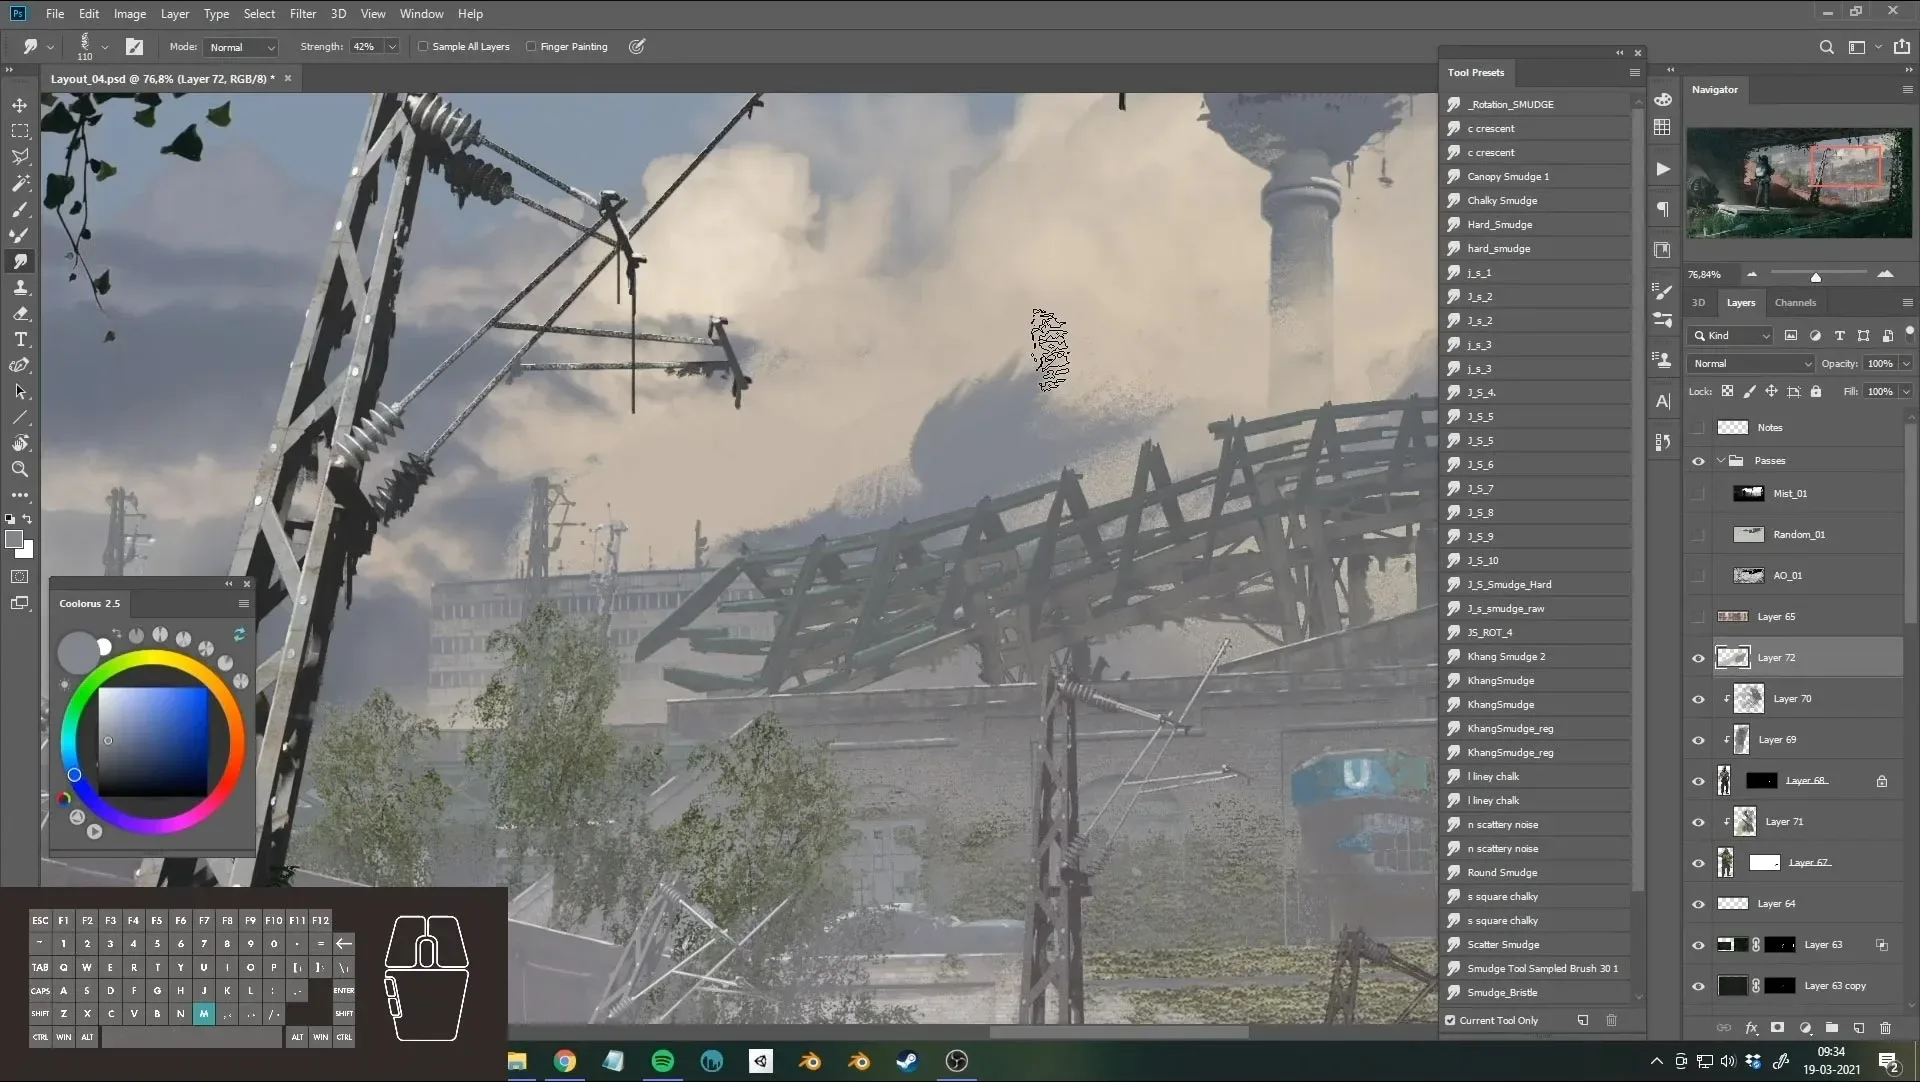Open Google Chrome from the taskbar

565,1061
